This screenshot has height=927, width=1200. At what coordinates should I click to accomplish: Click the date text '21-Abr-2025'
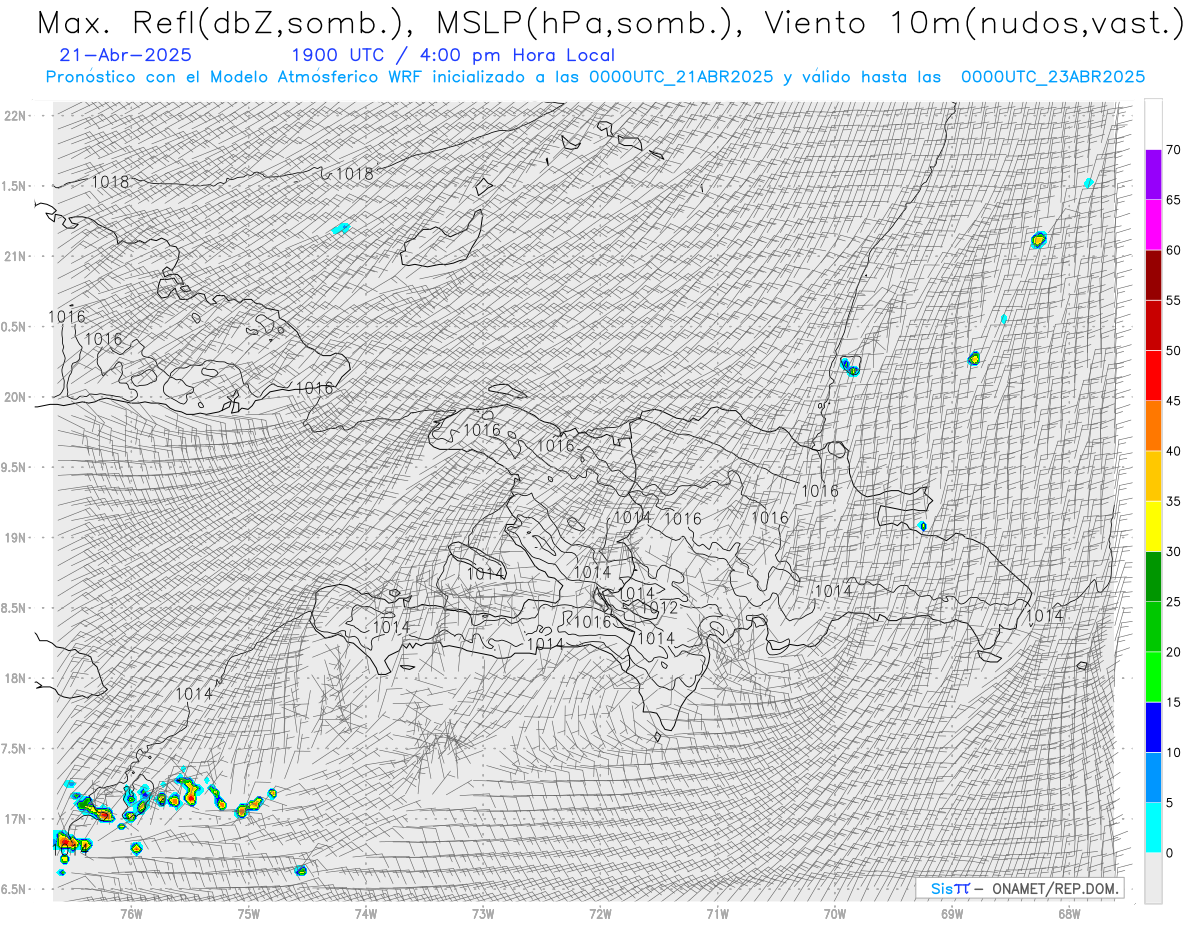coord(126,55)
